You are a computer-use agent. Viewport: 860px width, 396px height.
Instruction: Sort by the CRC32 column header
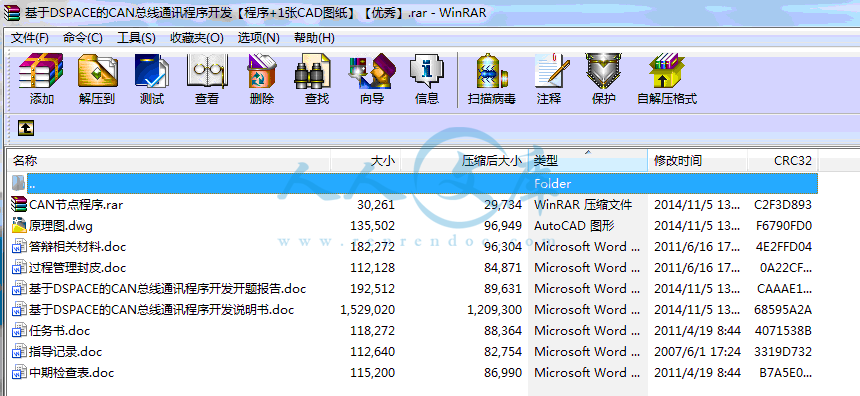click(783, 161)
